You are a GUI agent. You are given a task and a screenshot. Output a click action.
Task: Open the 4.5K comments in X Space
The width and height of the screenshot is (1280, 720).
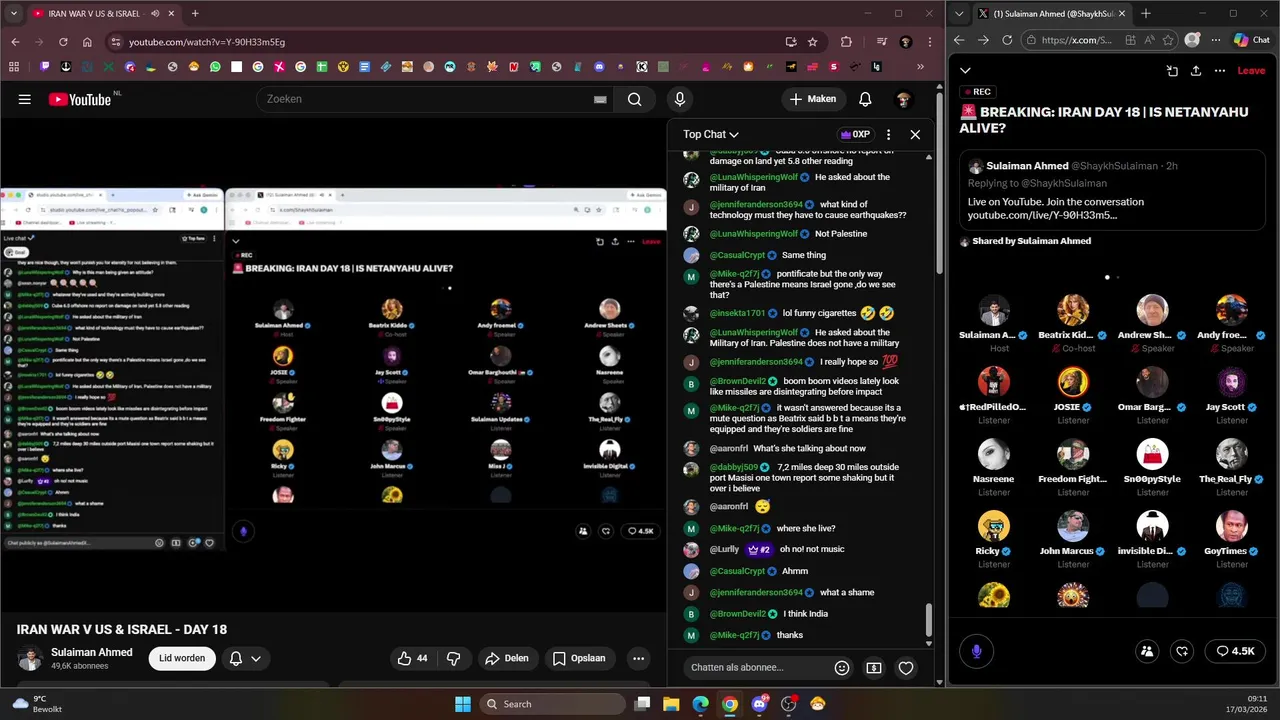[1235, 651]
